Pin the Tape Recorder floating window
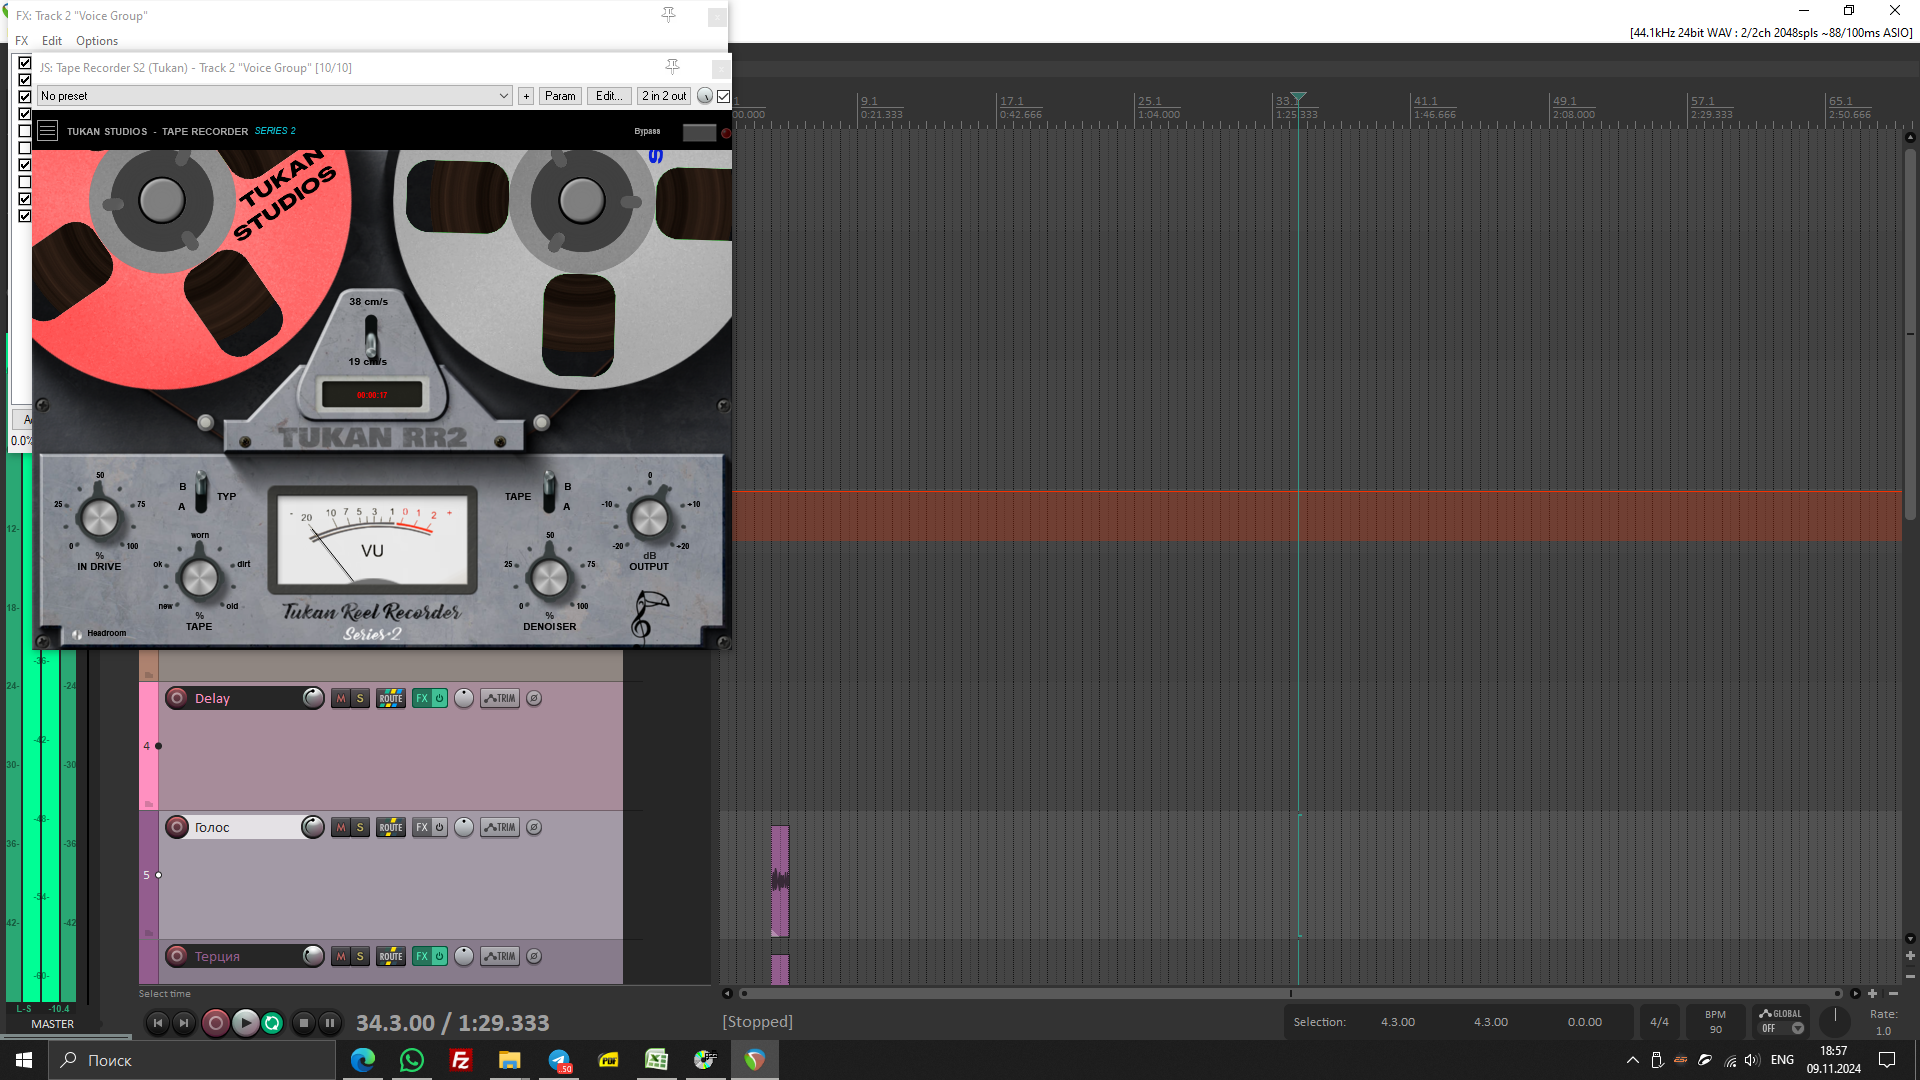Image resolution: width=1920 pixels, height=1080 pixels. coord(672,67)
